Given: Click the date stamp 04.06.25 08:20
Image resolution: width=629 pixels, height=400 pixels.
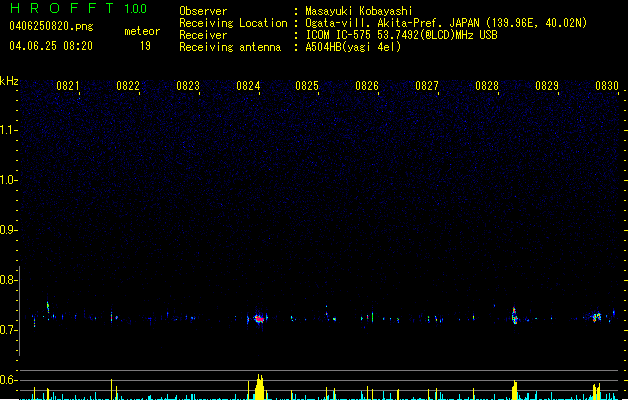Looking at the screenshot, I should pos(51,46).
